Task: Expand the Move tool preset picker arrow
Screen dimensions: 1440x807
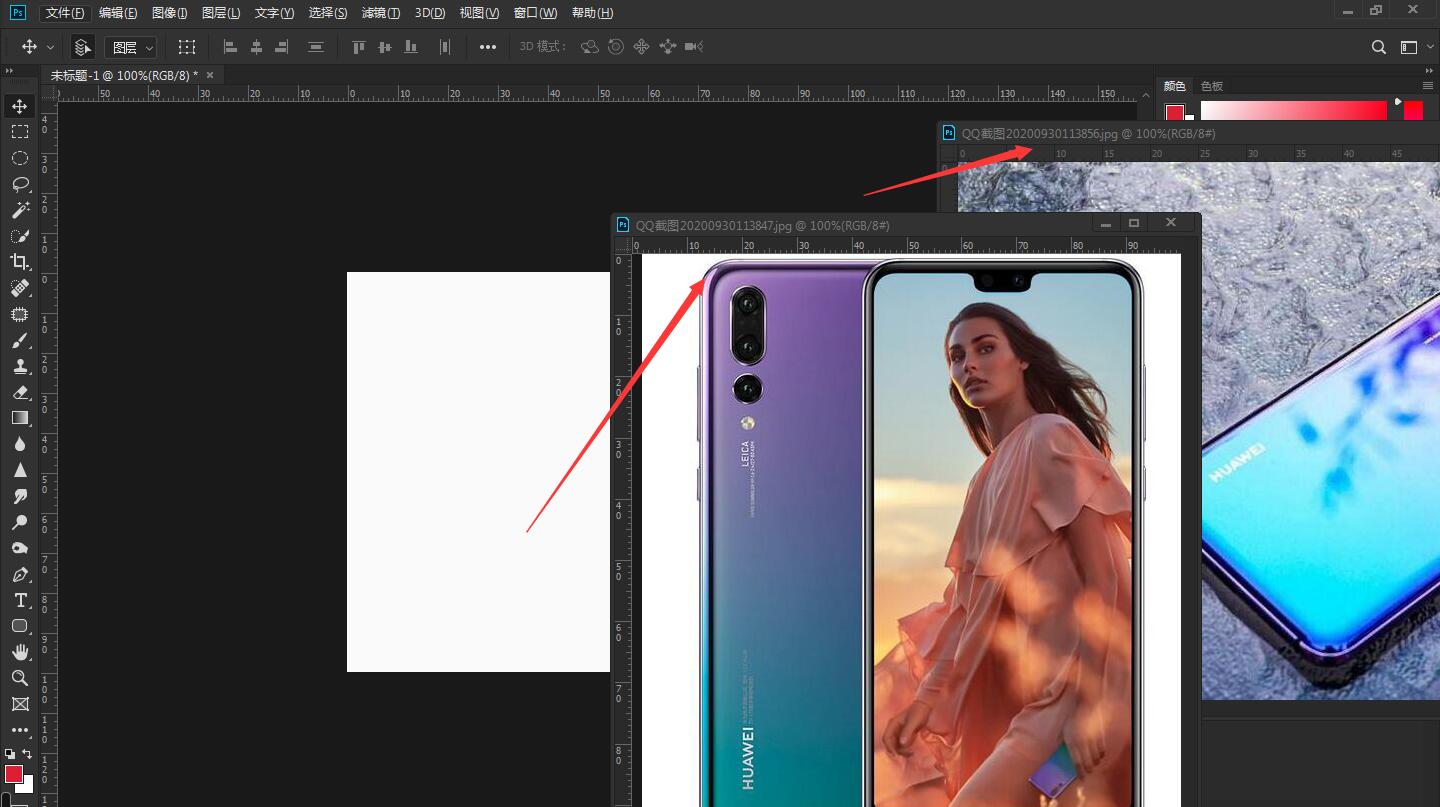Action: (50, 47)
